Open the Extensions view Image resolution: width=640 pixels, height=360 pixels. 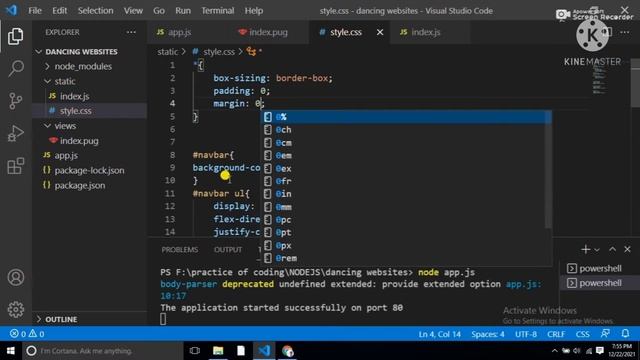(x=16, y=166)
